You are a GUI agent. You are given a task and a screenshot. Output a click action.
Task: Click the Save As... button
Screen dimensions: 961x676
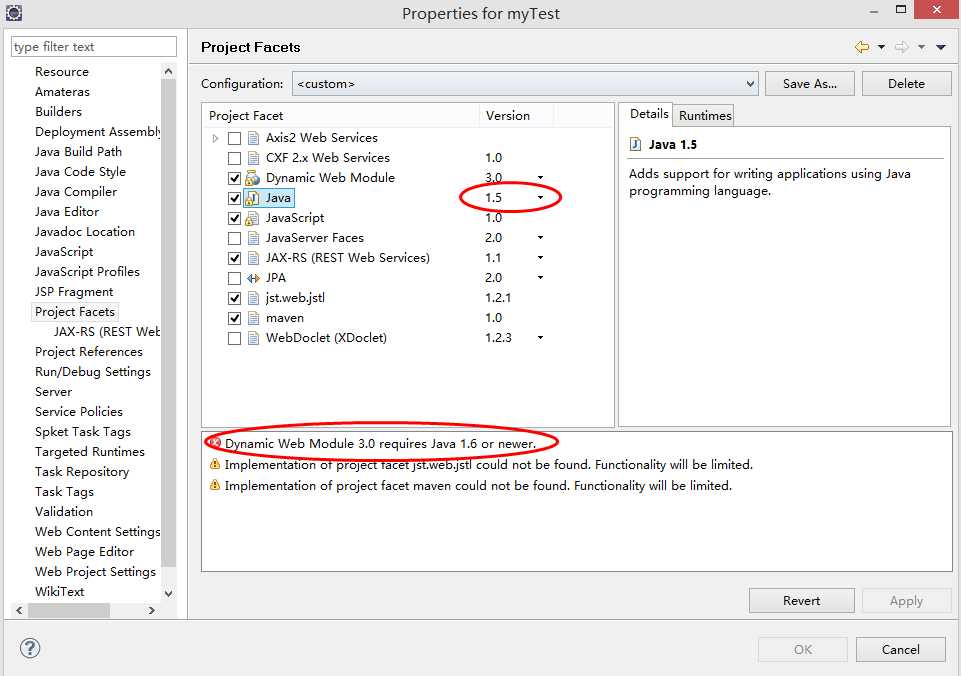coord(810,84)
